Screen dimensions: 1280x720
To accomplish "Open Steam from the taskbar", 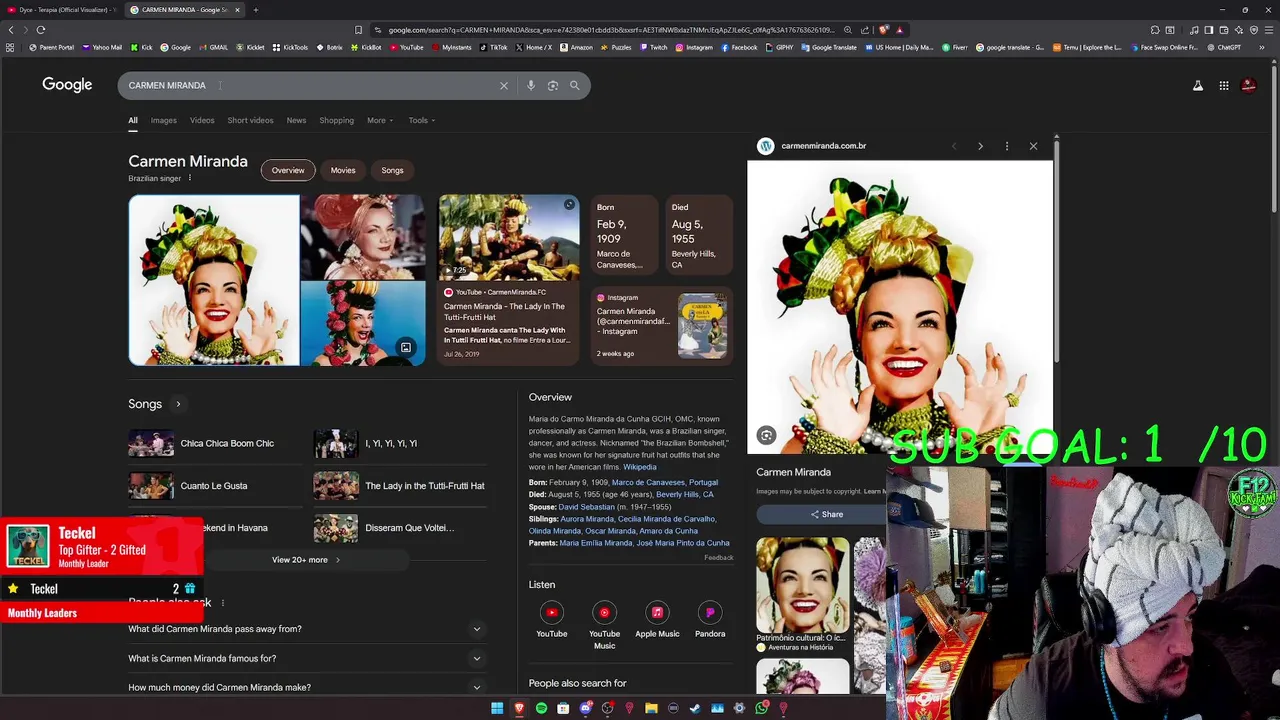I will pos(695,708).
